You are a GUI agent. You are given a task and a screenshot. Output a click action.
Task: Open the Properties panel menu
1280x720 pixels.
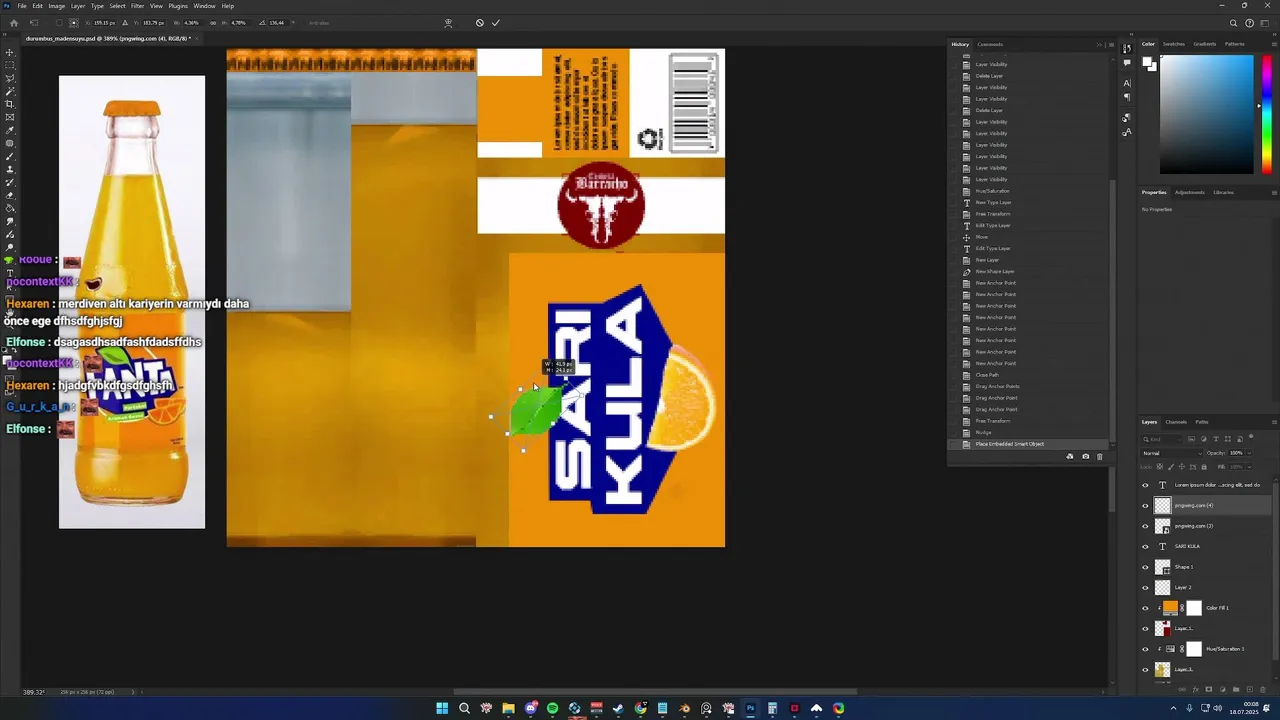pos(1274,192)
